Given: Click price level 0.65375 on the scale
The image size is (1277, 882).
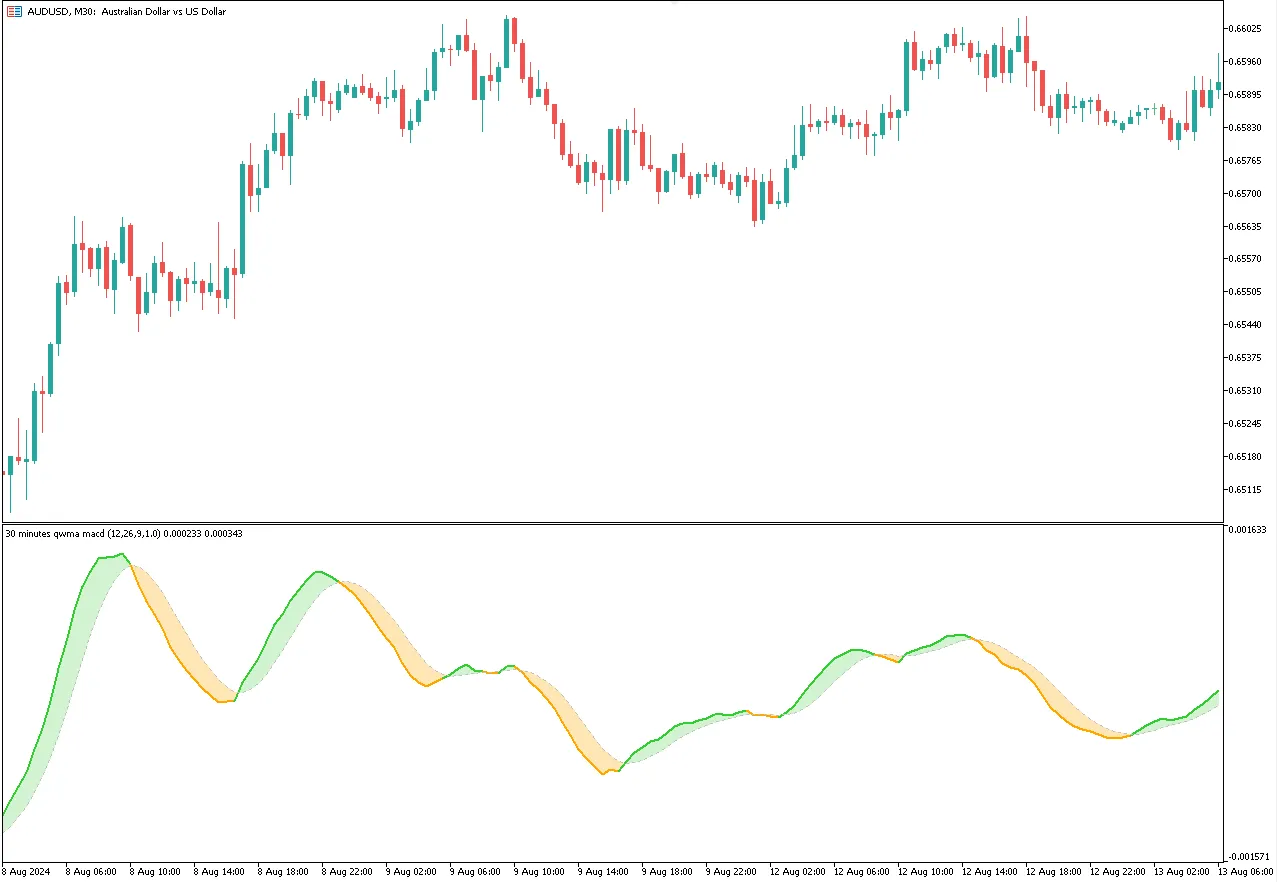Looking at the screenshot, I should tap(1247, 358).
